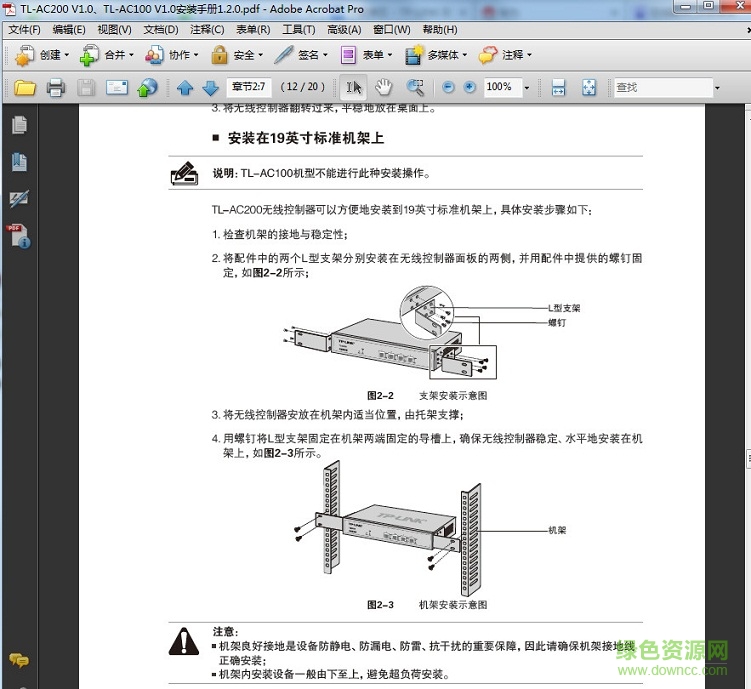Go to previous page with up arrow
The height and width of the screenshot is (689, 751).
click(x=185, y=88)
